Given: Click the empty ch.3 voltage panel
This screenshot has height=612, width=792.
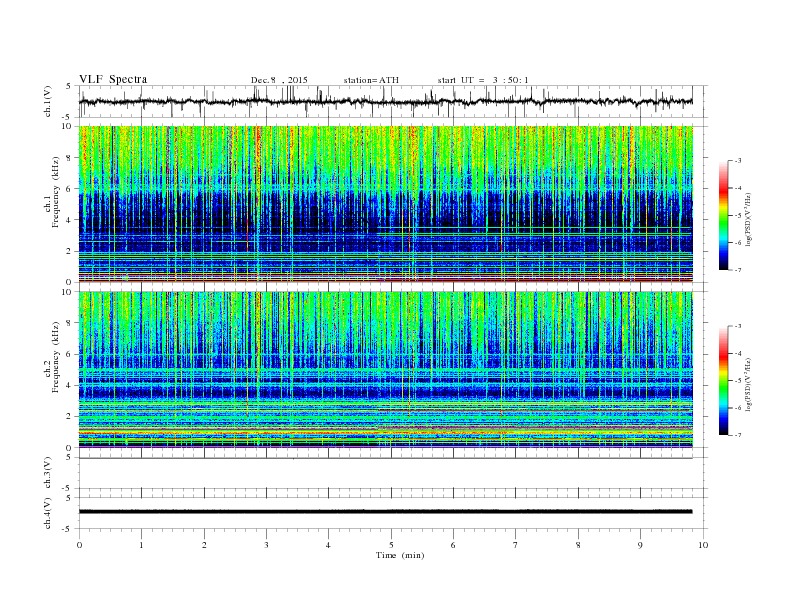Looking at the screenshot, I should pyautogui.click(x=392, y=473).
